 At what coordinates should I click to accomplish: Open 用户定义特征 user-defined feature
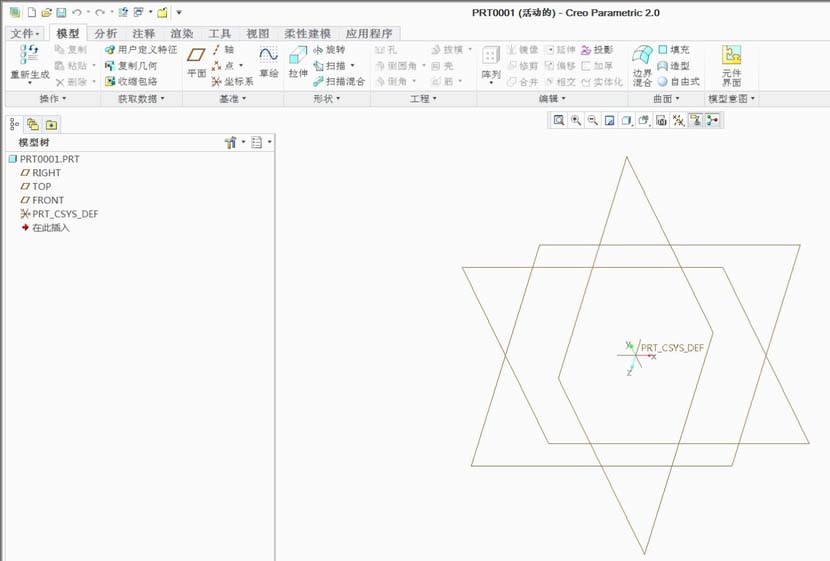(141, 50)
